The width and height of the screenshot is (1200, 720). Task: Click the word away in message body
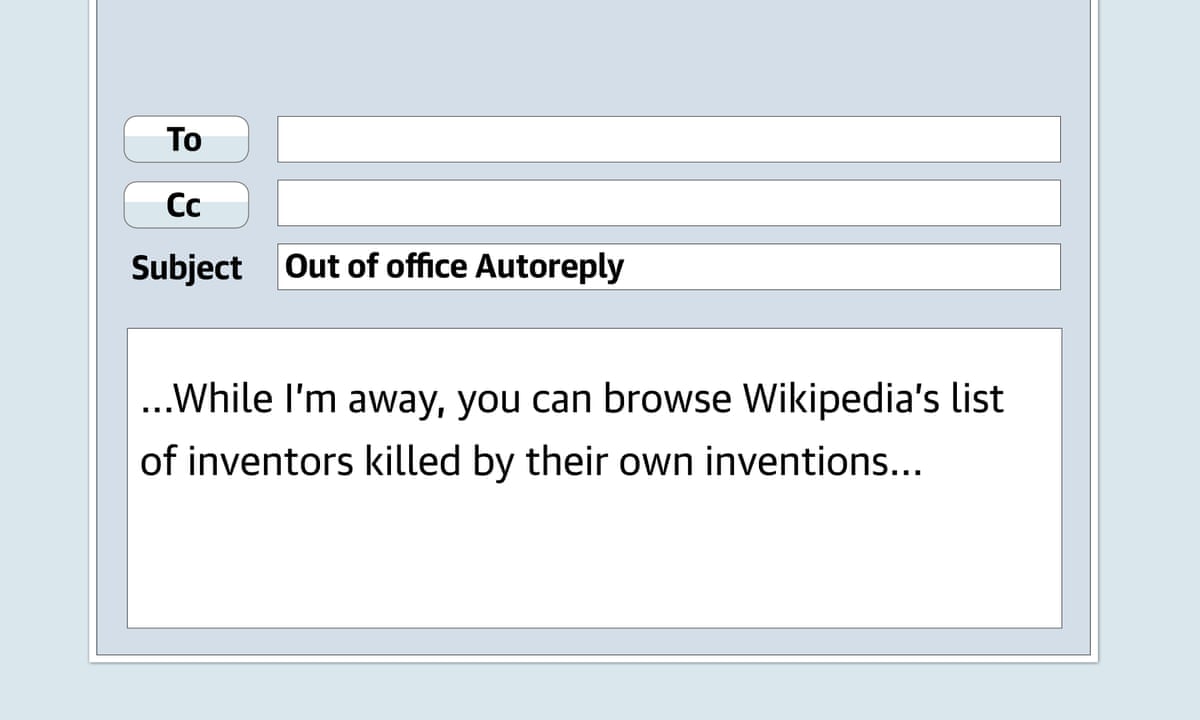pos(394,400)
